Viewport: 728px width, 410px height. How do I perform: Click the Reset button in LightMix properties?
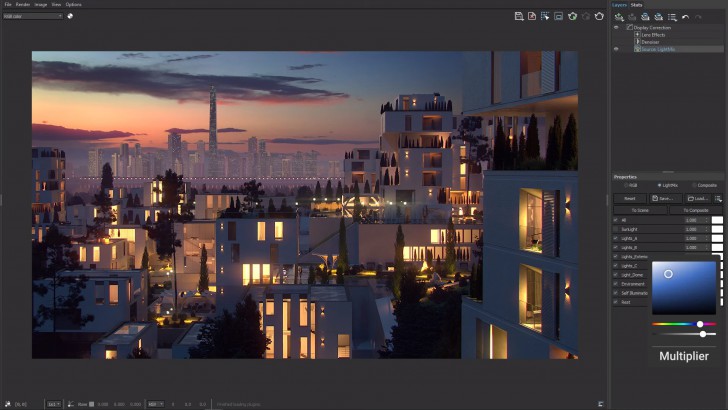[x=630, y=198]
